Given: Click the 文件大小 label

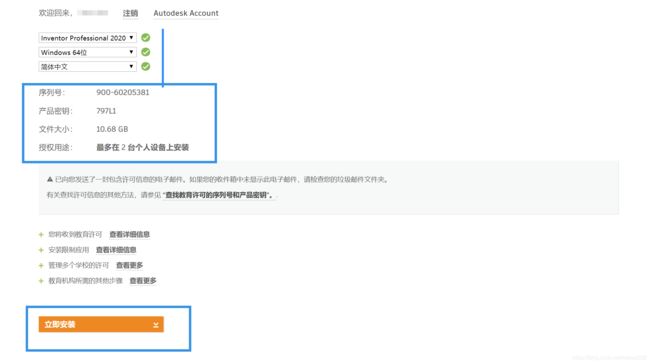Looking at the screenshot, I should [x=56, y=129].
